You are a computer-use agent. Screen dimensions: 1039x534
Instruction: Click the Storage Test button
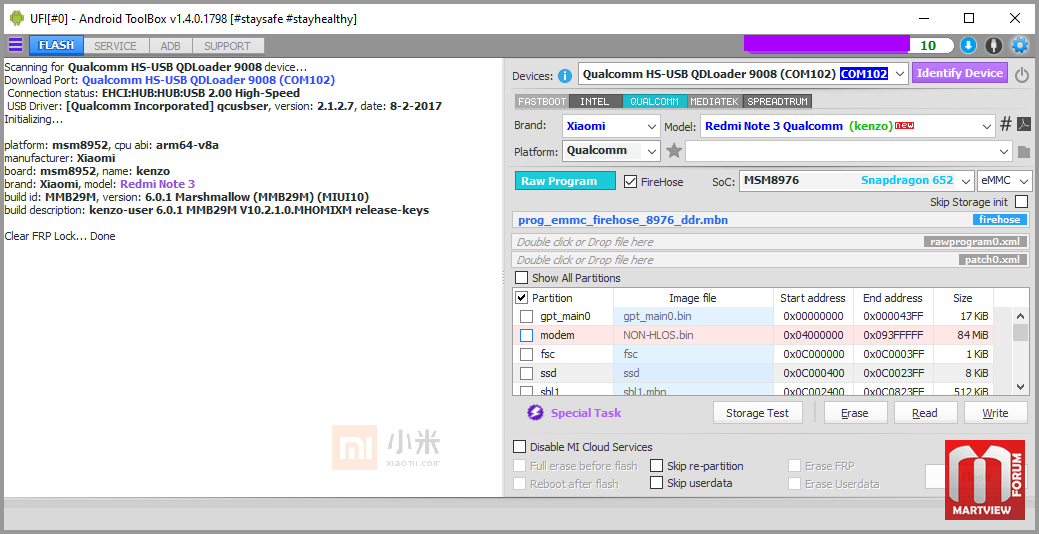(x=757, y=413)
